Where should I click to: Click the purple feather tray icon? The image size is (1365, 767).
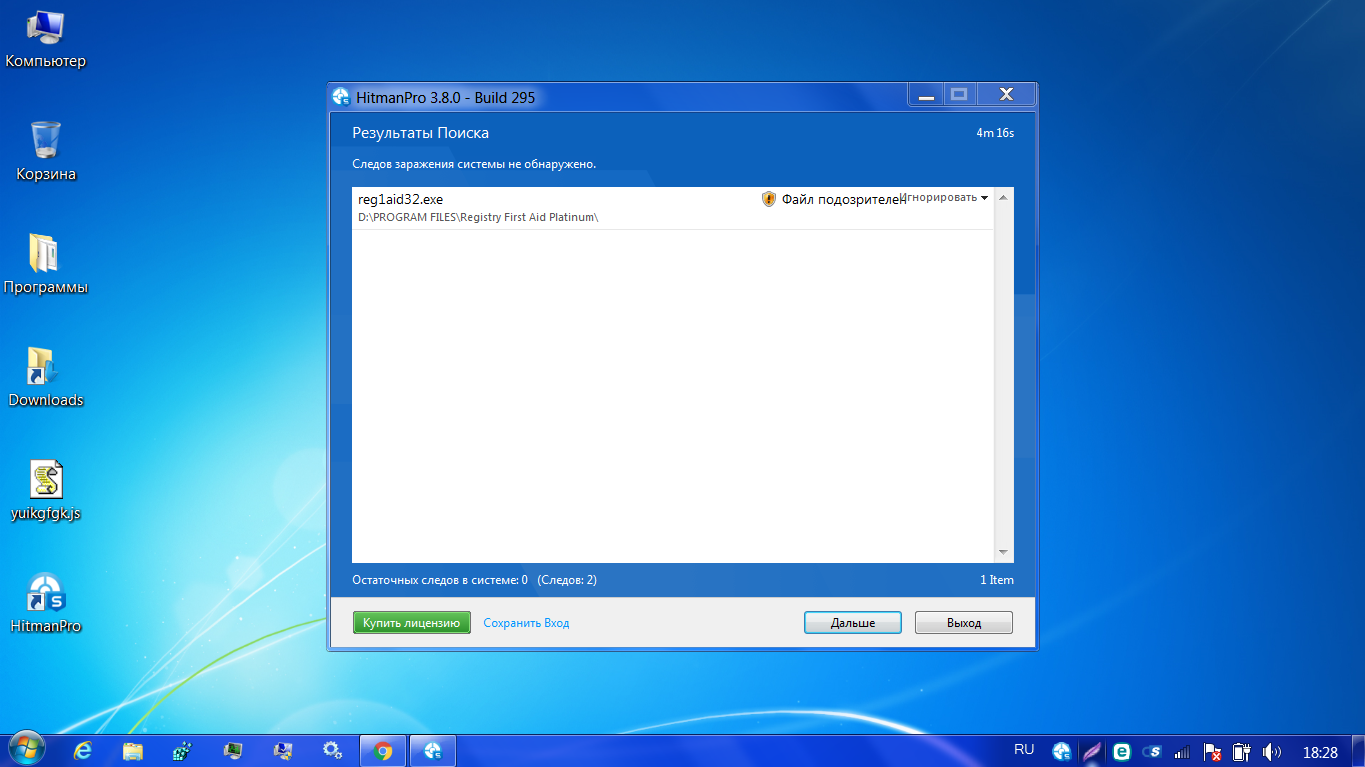(1092, 751)
